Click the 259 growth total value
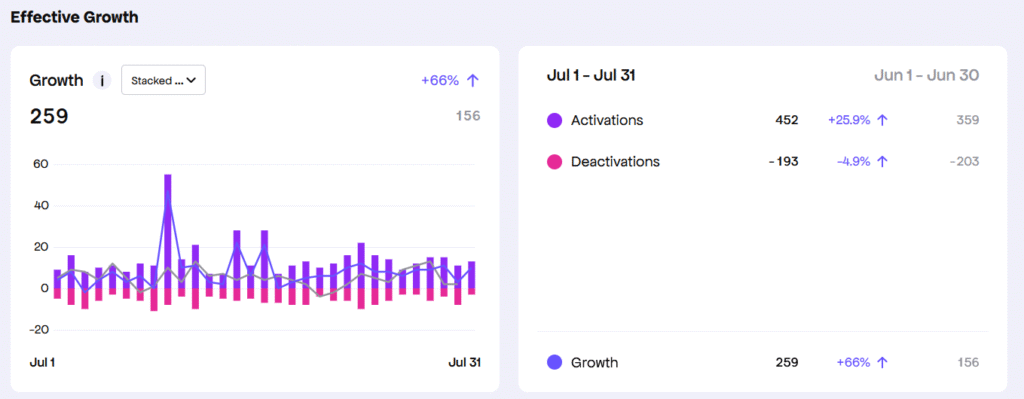 tap(49, 117)
